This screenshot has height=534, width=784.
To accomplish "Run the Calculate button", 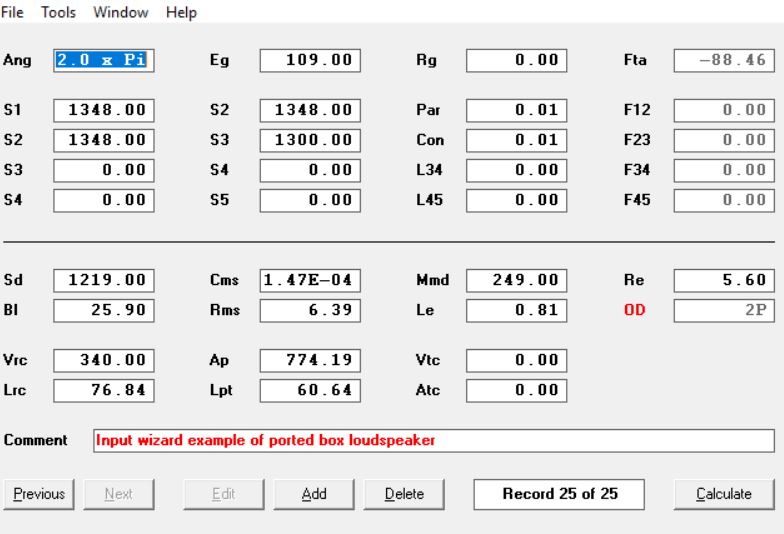I will 724,494.
